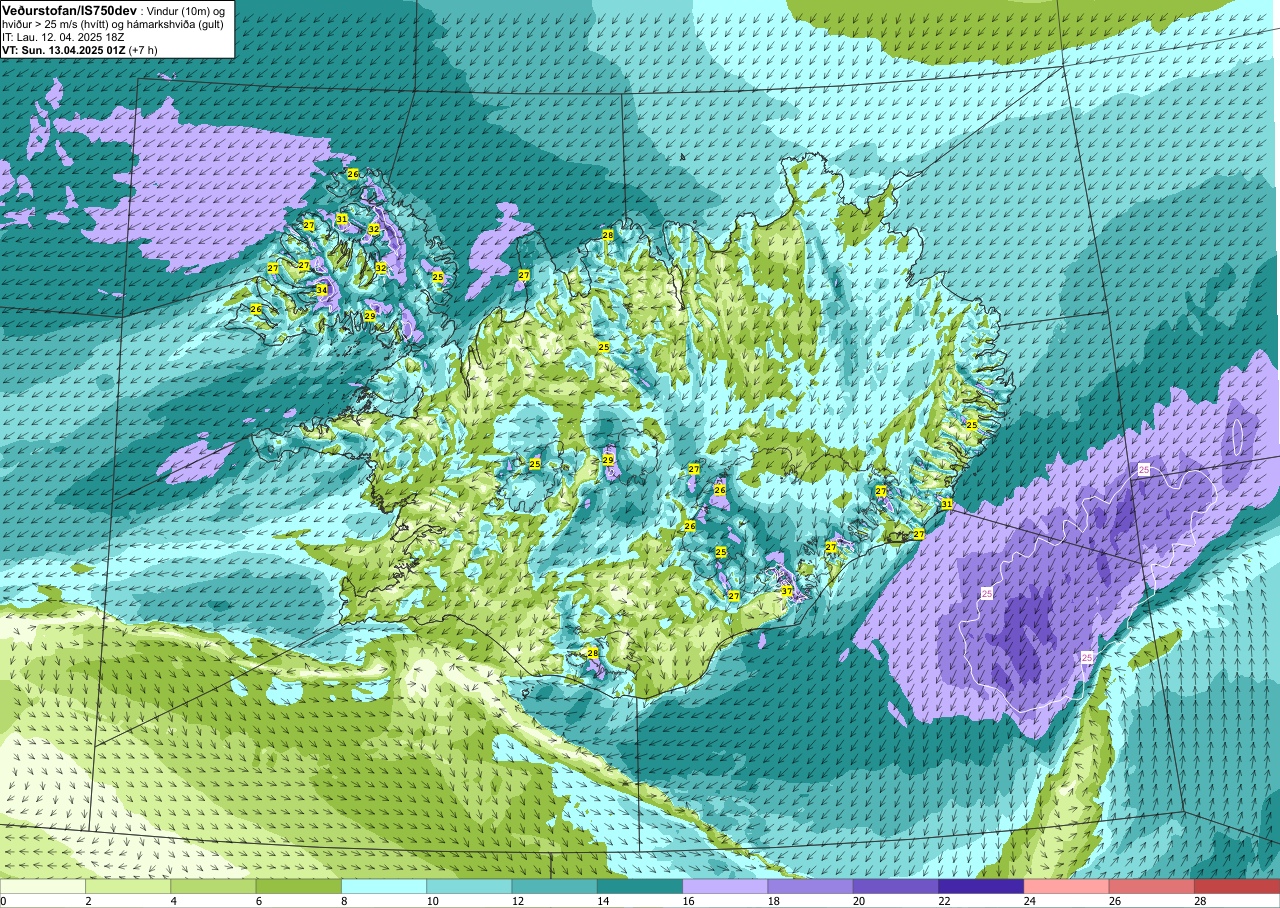Click the yellow gust label 34
Screen dimensions: 1280x908
(x=322, y=290)
